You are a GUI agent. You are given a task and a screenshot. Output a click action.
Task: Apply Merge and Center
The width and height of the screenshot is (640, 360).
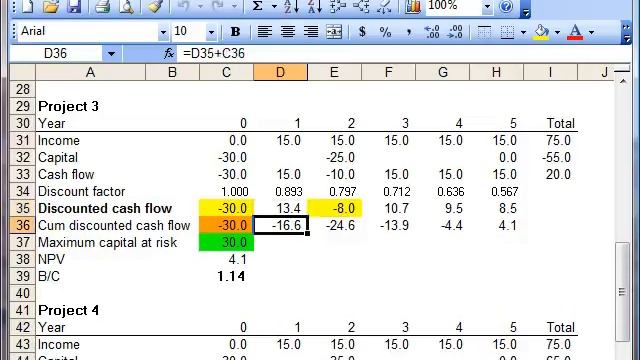(x=334, y=31)
